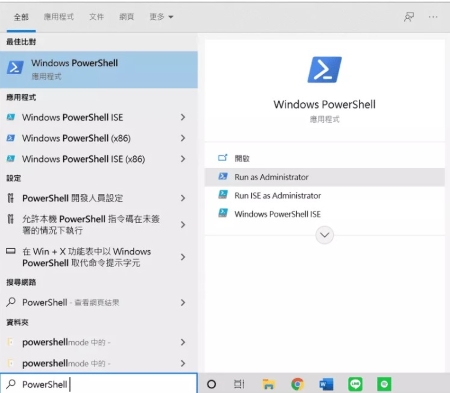Click the search magnifier icon in the search box

(x=11, y=384)
